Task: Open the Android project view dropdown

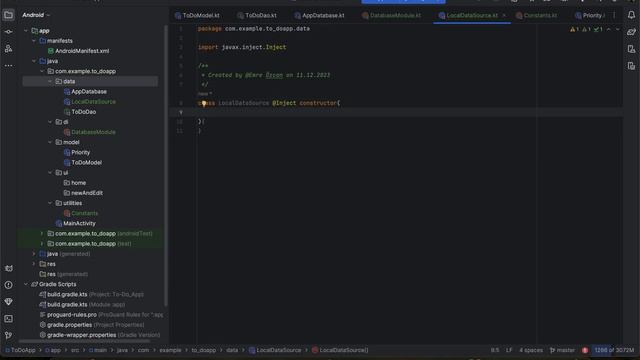Action: (x=36, y=15)
